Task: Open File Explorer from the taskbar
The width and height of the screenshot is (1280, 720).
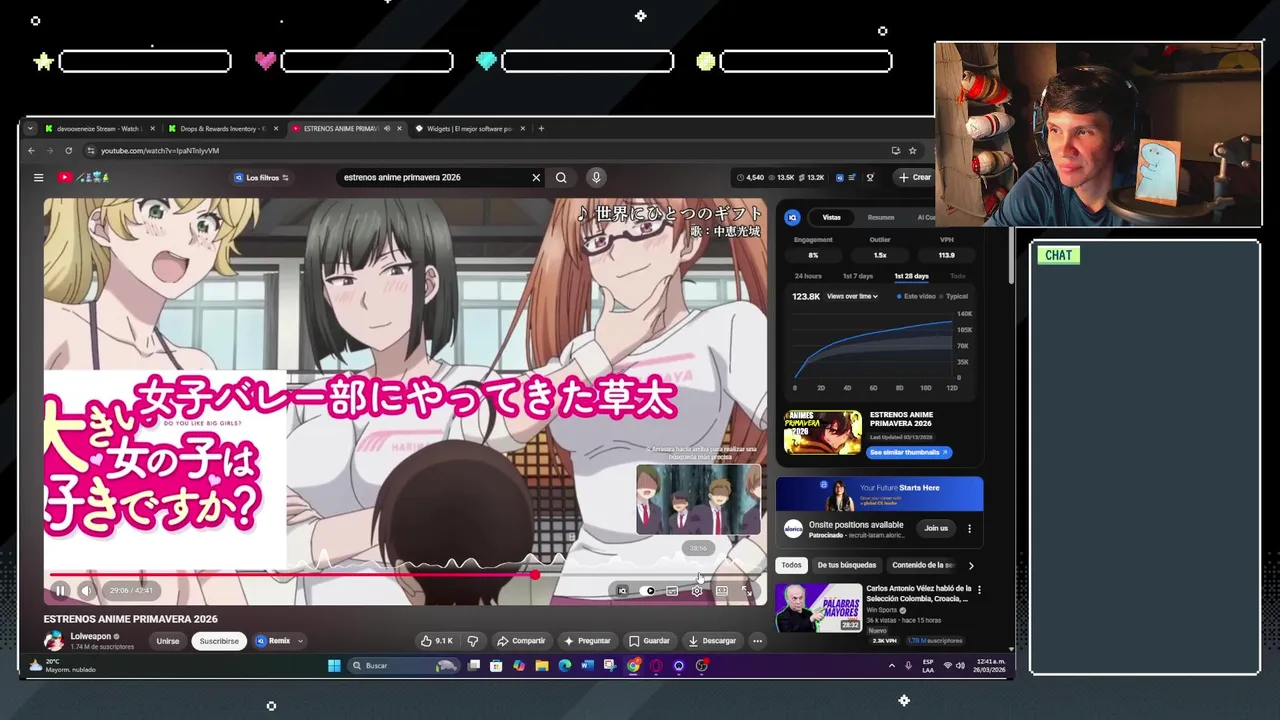Action: tap(541, 666)
